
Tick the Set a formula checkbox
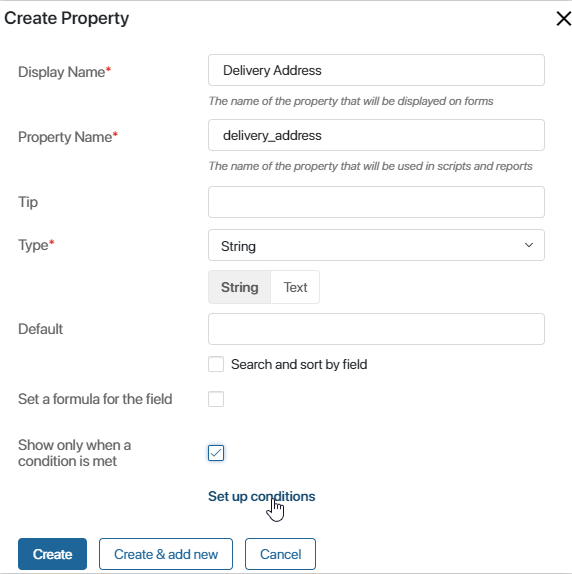tap(216, 399)
